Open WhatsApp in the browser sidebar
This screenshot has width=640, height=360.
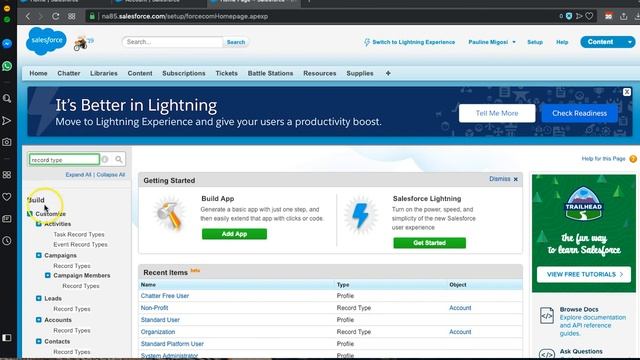pos(7,66)
